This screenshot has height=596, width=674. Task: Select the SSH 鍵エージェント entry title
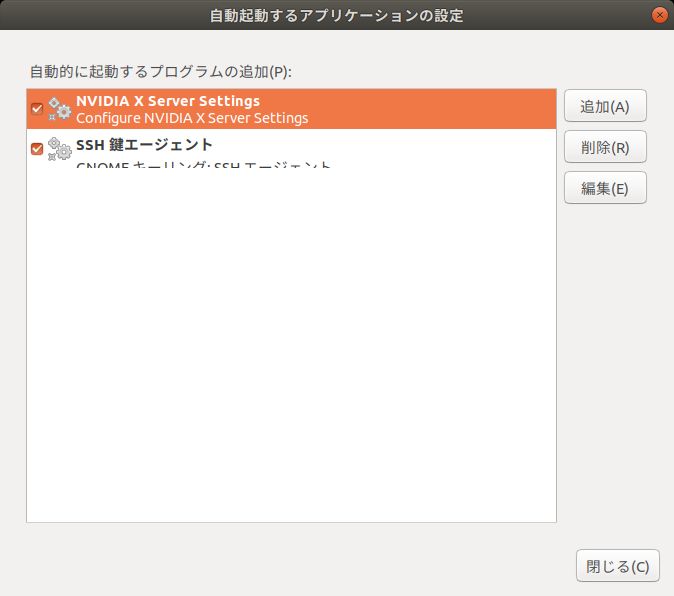point(144,145)
